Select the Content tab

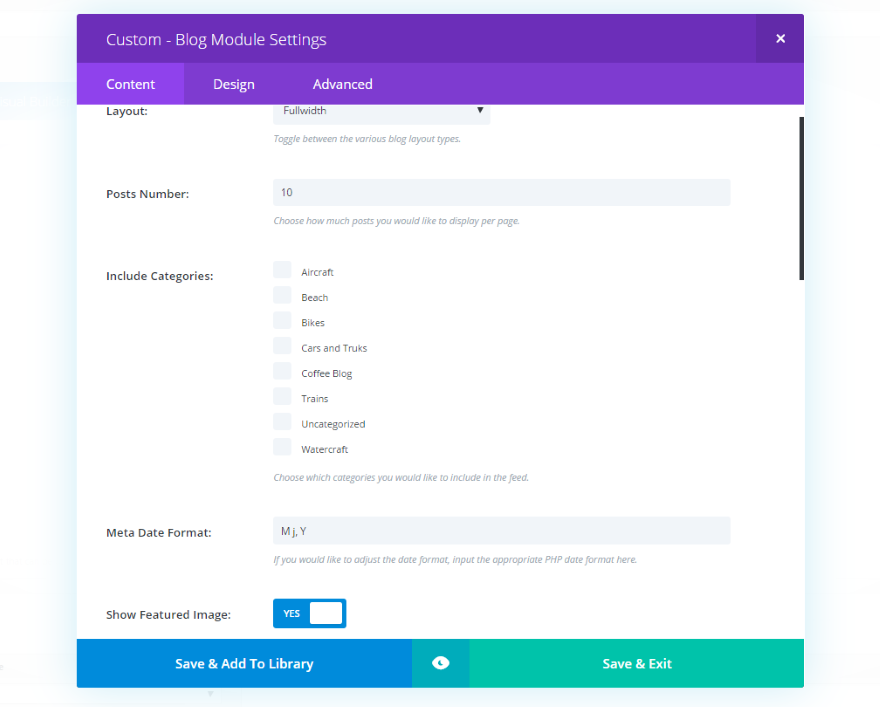coord(131,85)
